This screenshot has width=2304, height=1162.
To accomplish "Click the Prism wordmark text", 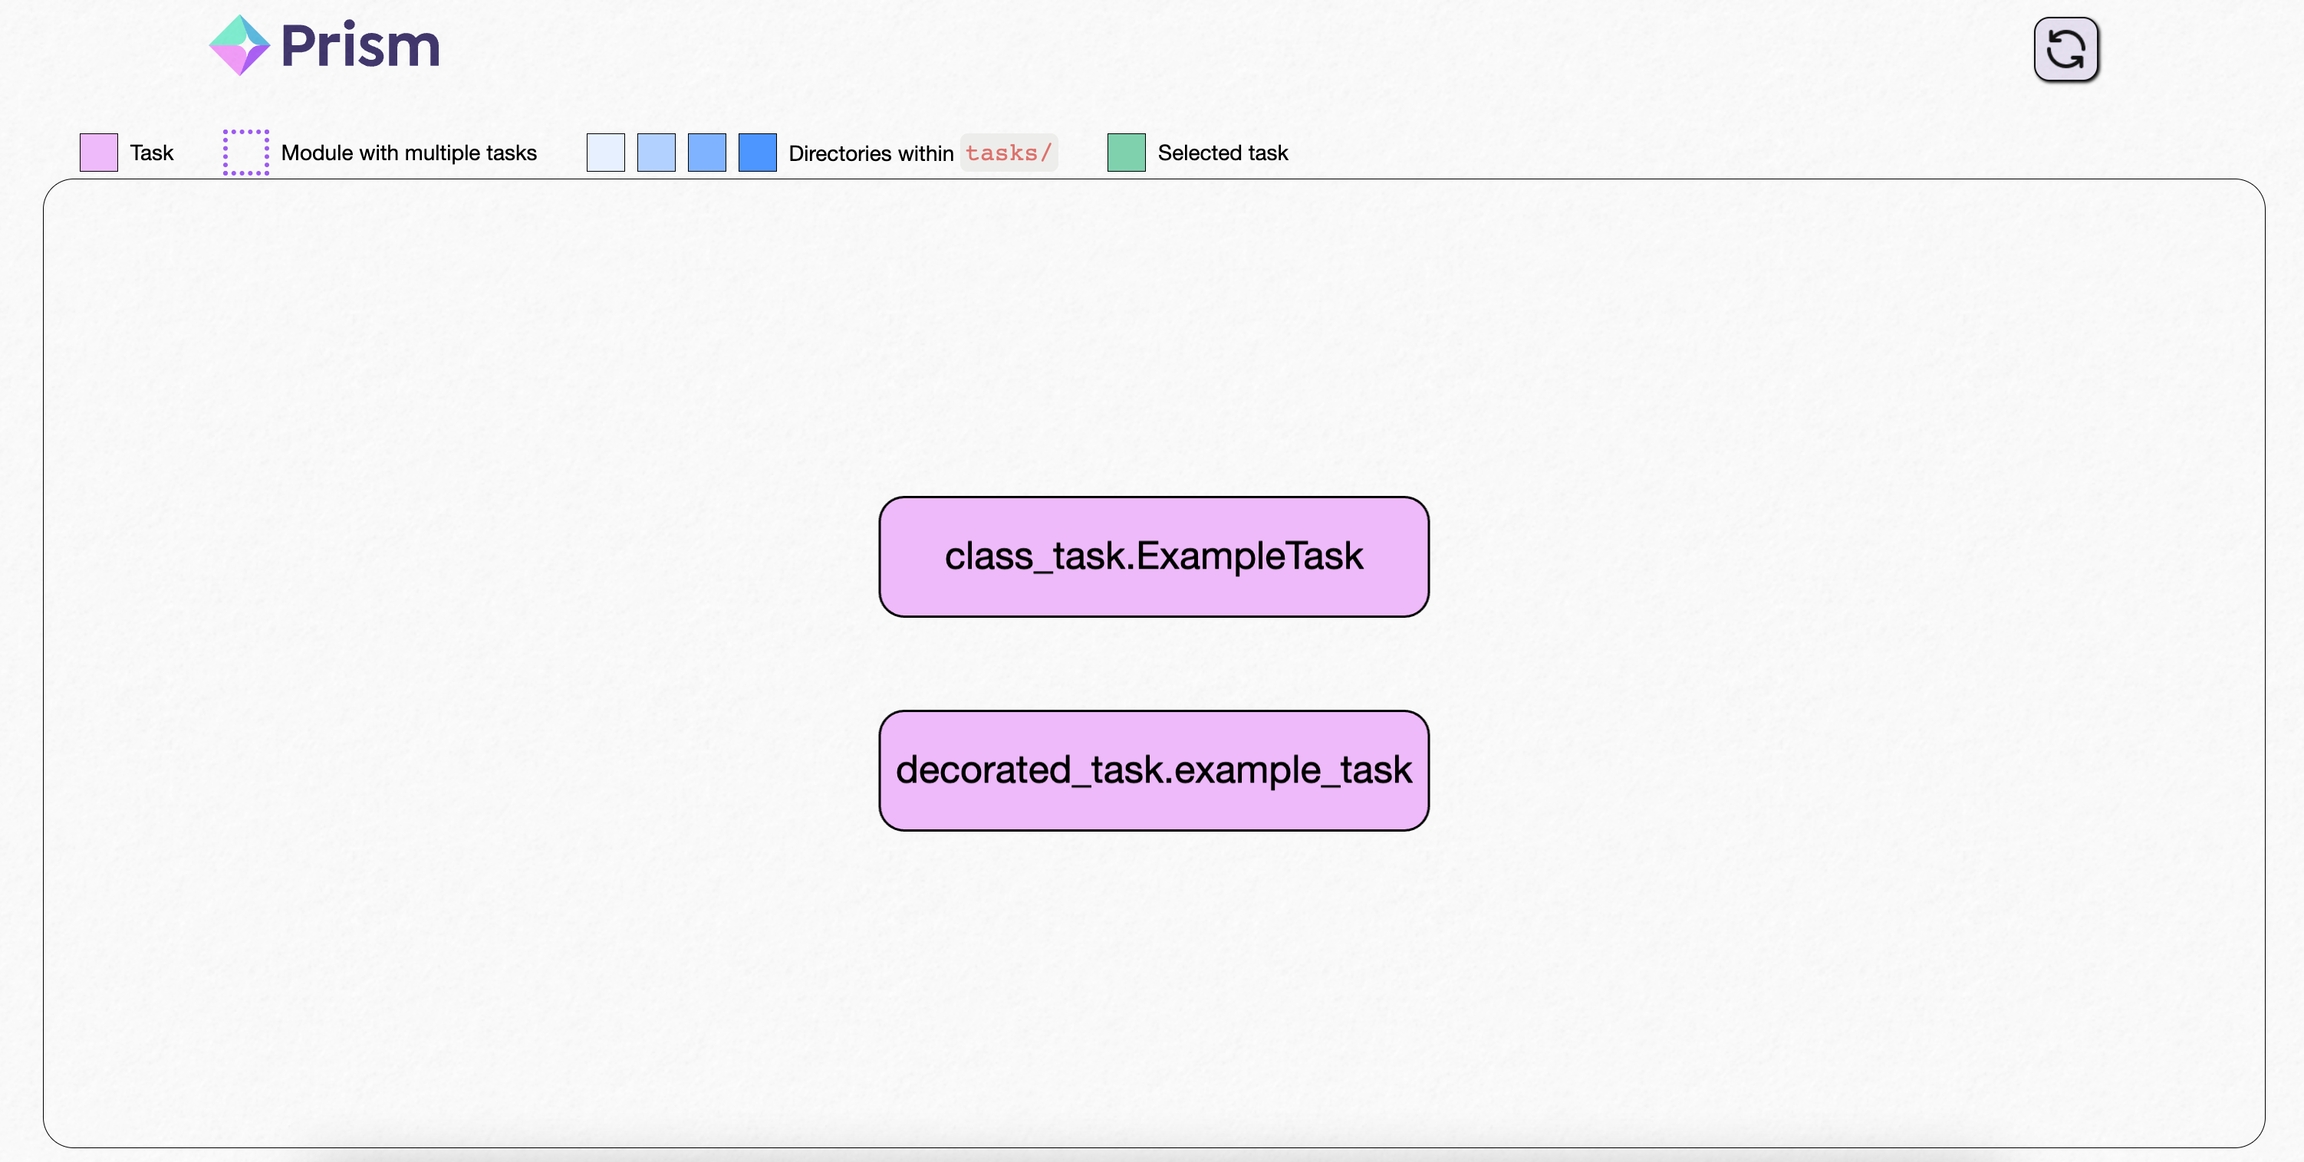I will [x=360, y=46].
